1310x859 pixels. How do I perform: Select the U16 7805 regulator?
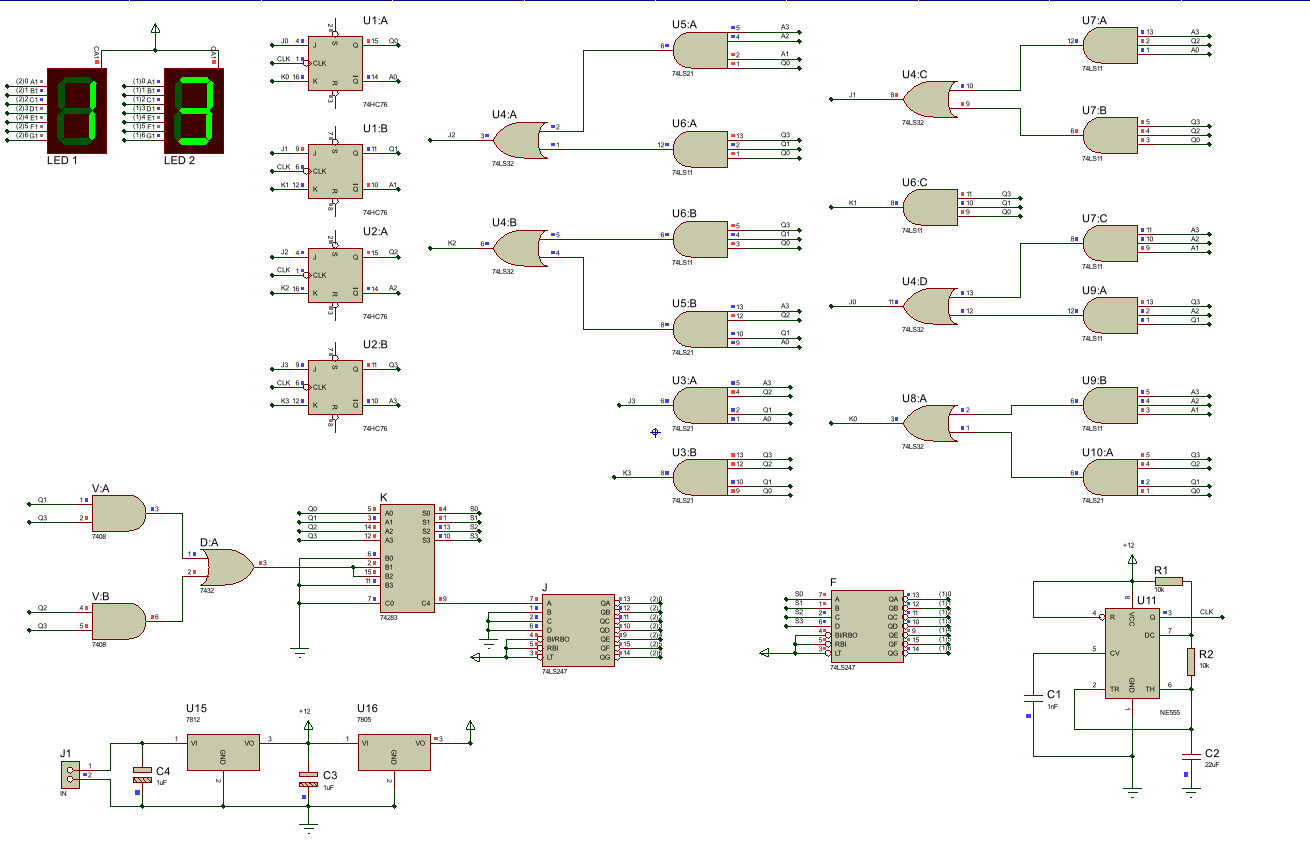click(394, 753)
